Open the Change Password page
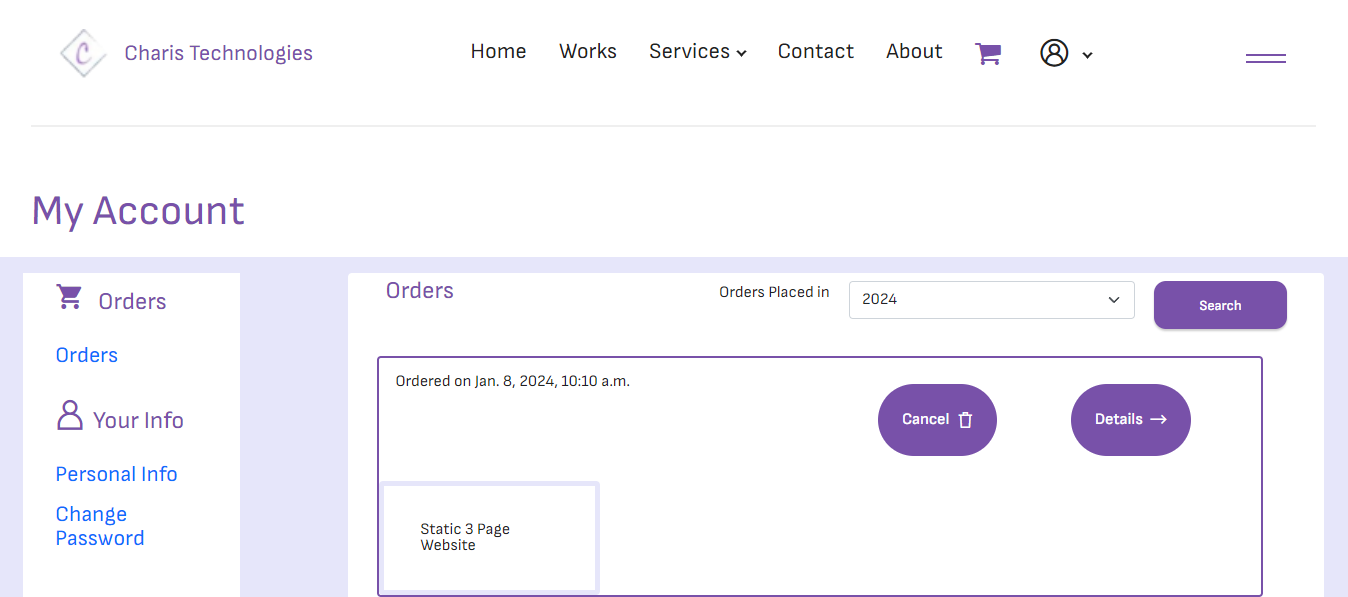1348x597 pixels. coord(99,525)
